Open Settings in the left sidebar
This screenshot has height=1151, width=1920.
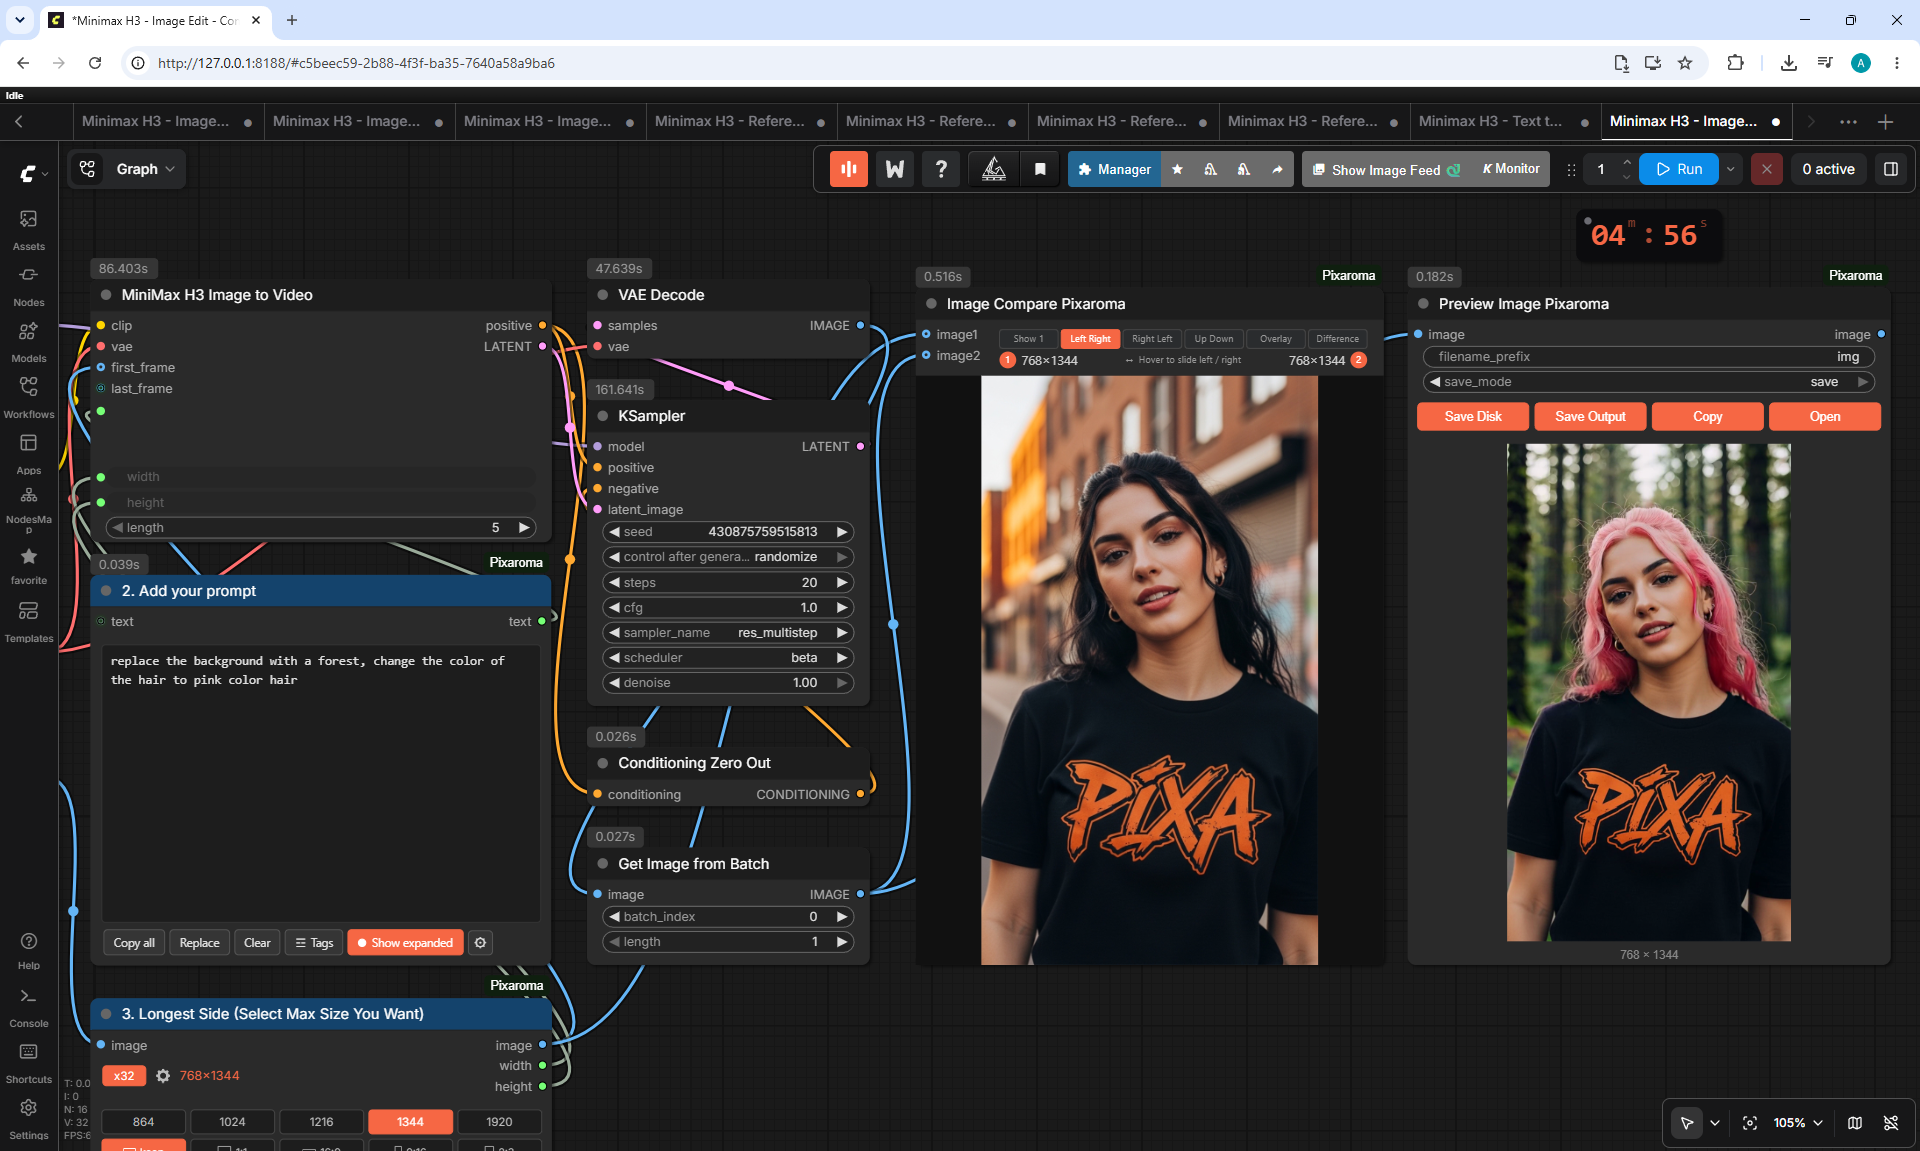coord(28,1118)
